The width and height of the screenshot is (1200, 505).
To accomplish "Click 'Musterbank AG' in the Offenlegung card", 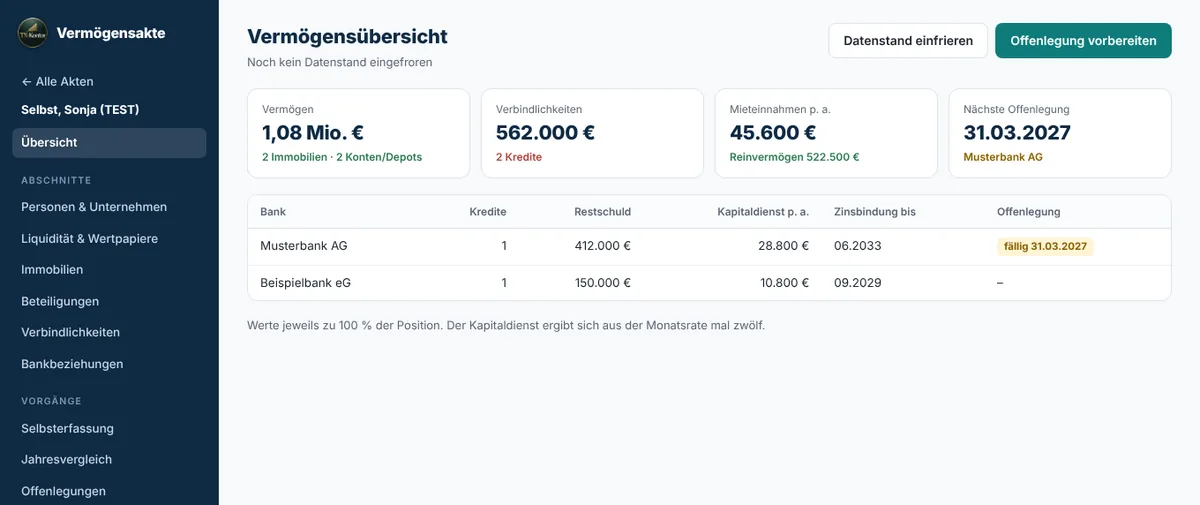I will coord(1001,157).
